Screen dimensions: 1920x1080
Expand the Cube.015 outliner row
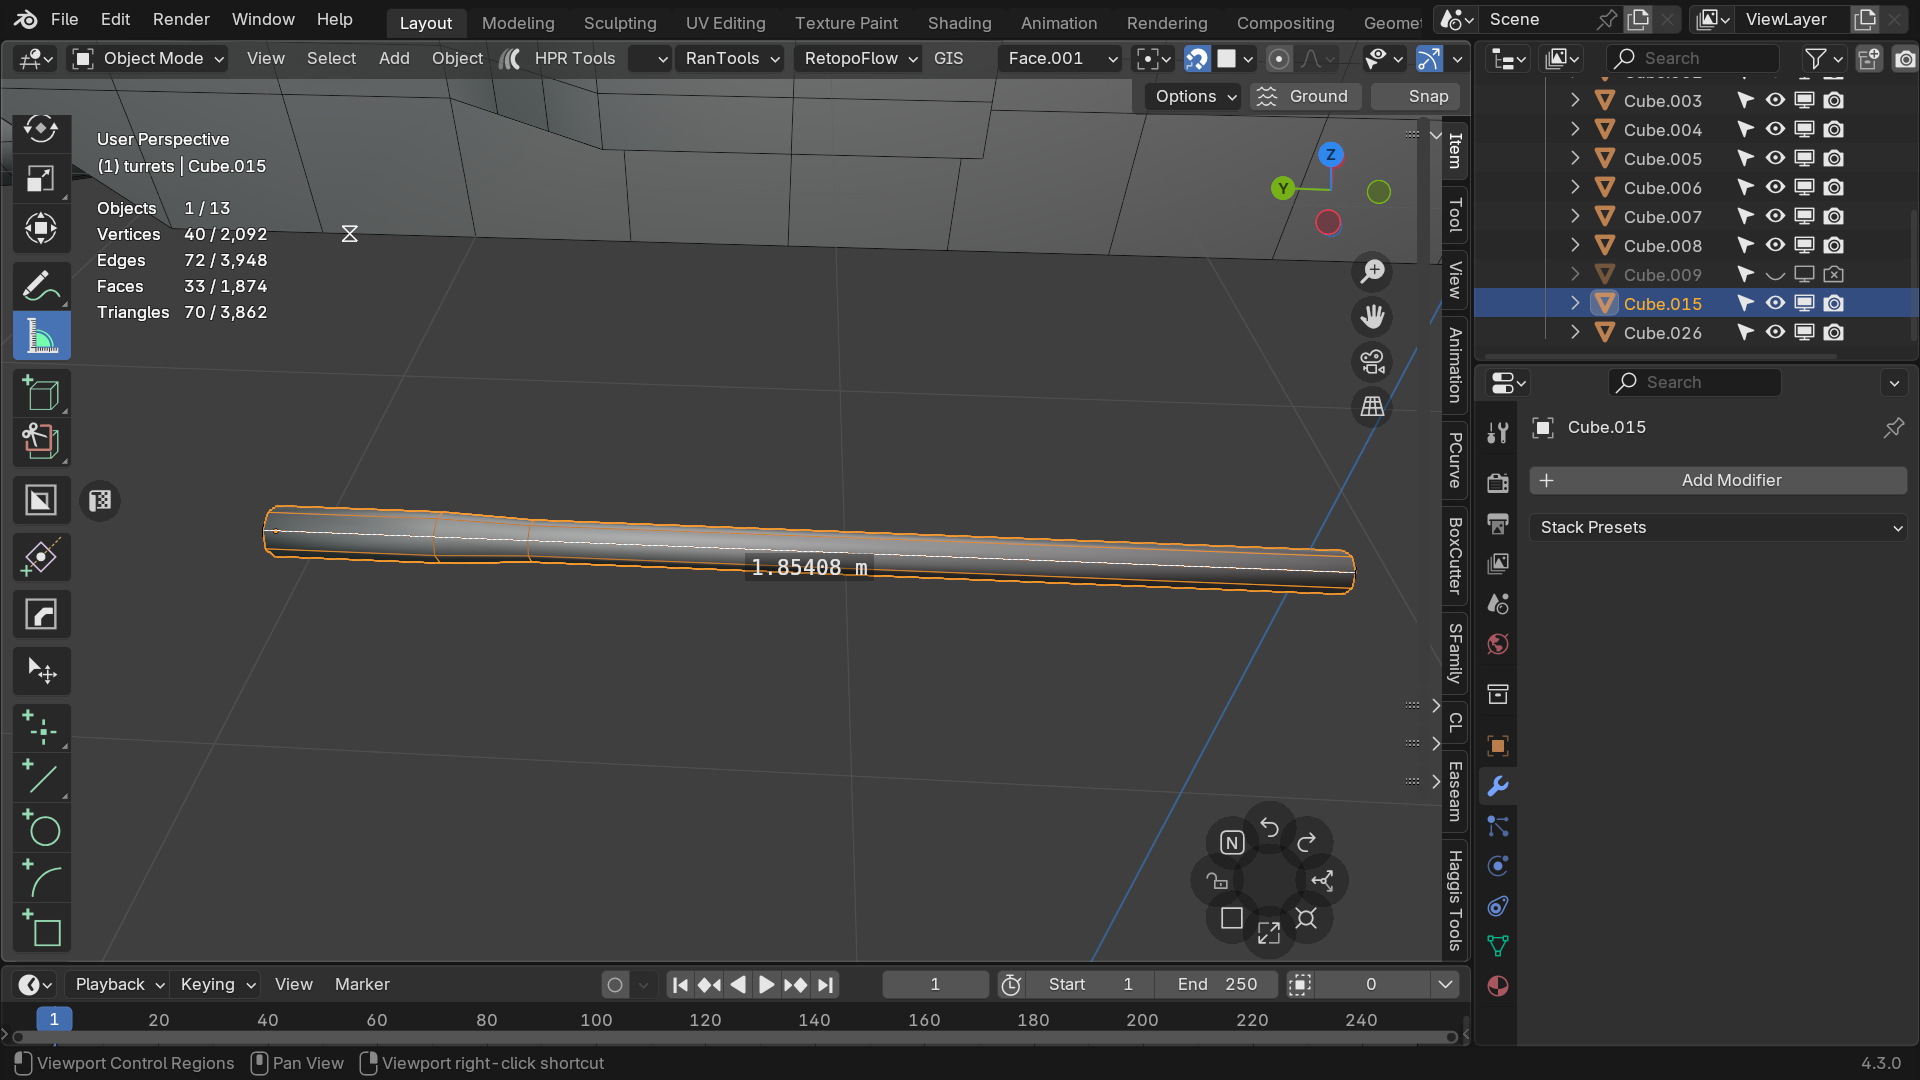pos(1575,303)
